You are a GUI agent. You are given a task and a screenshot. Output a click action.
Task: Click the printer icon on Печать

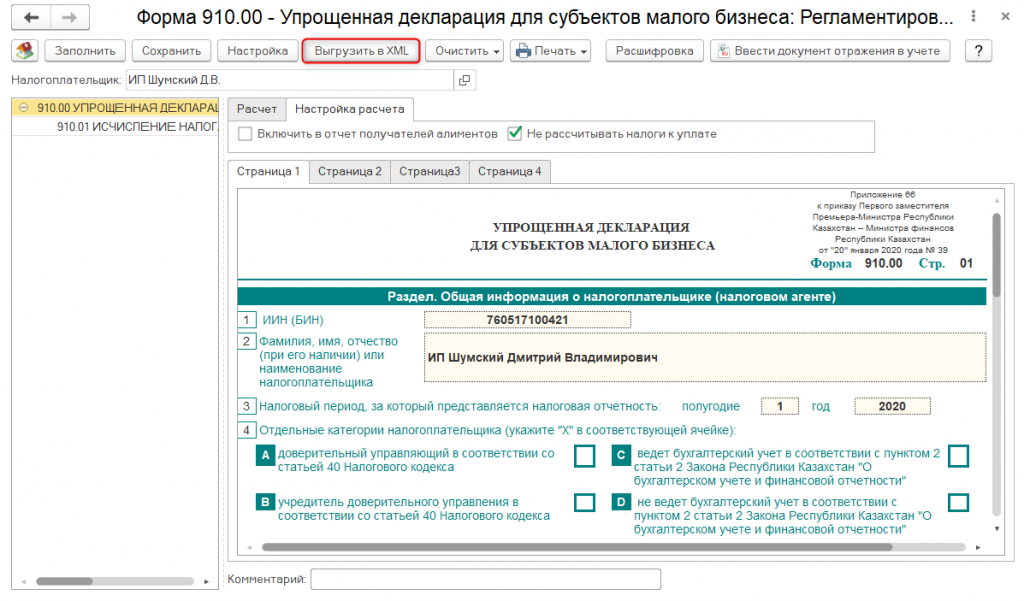[x=524, y=51]
